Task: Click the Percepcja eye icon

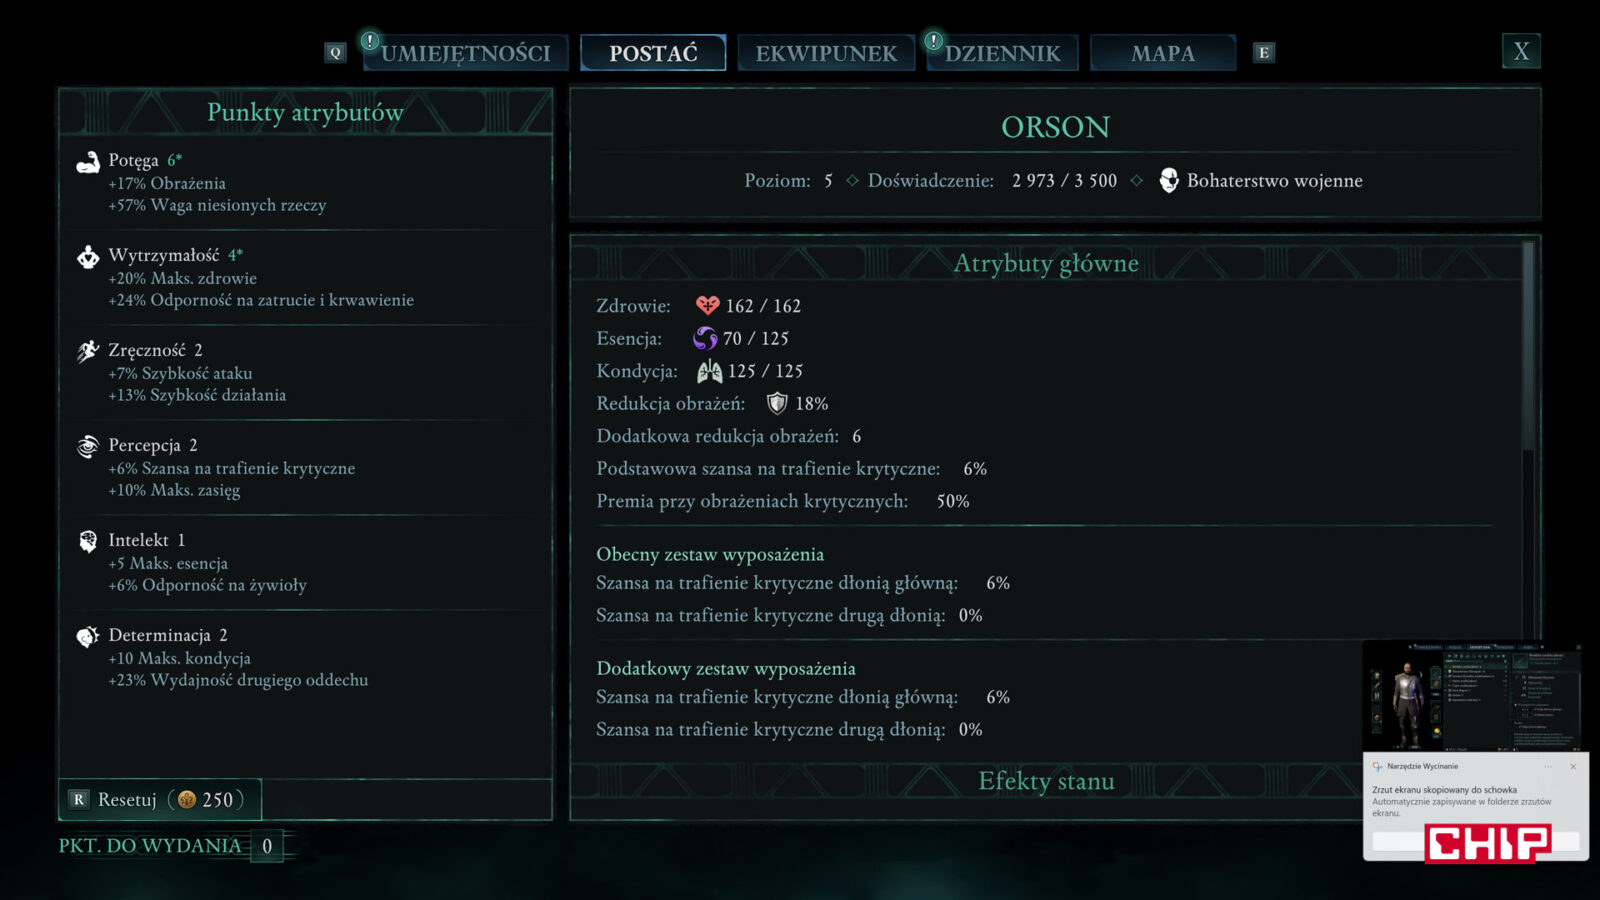Action: [x=88, y=446]
